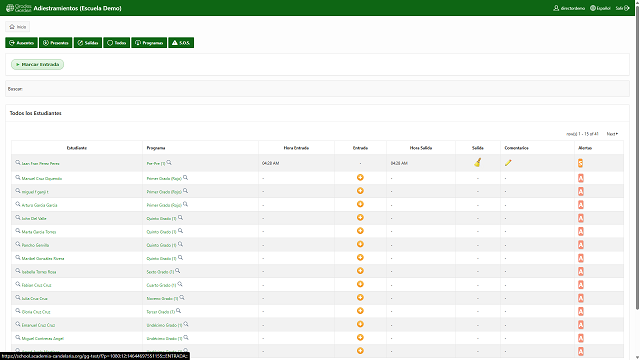
Task: Select the Todos tab
Action: coord(116,43)
